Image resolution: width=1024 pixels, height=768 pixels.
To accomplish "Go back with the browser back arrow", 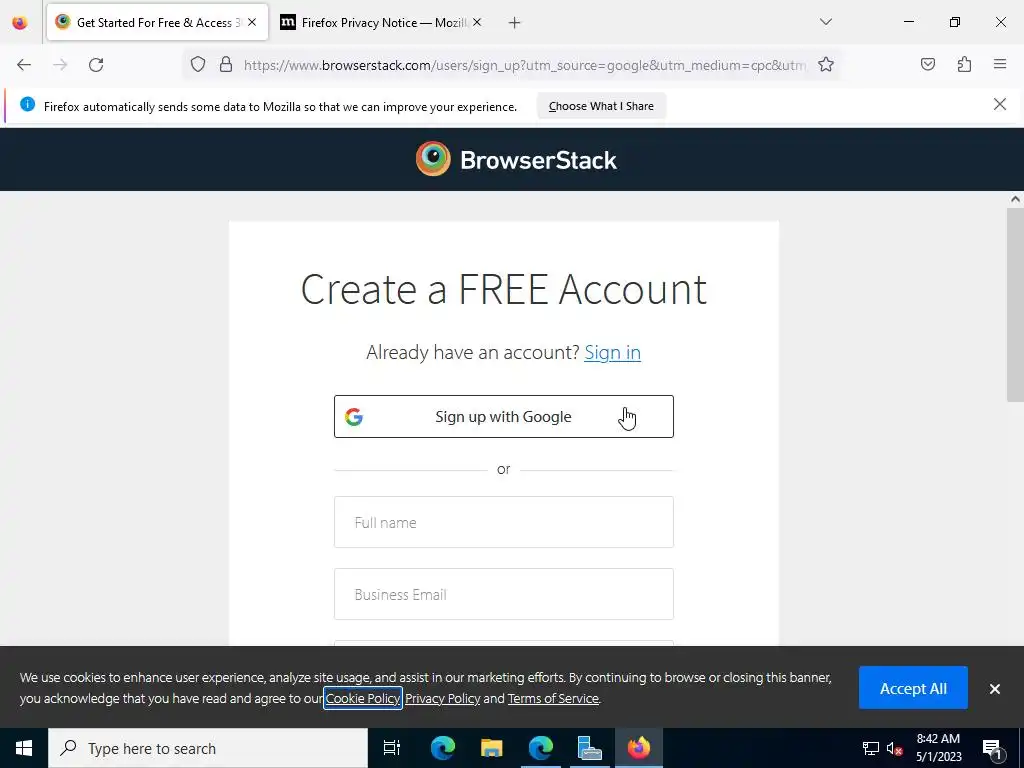I will 24,65.
